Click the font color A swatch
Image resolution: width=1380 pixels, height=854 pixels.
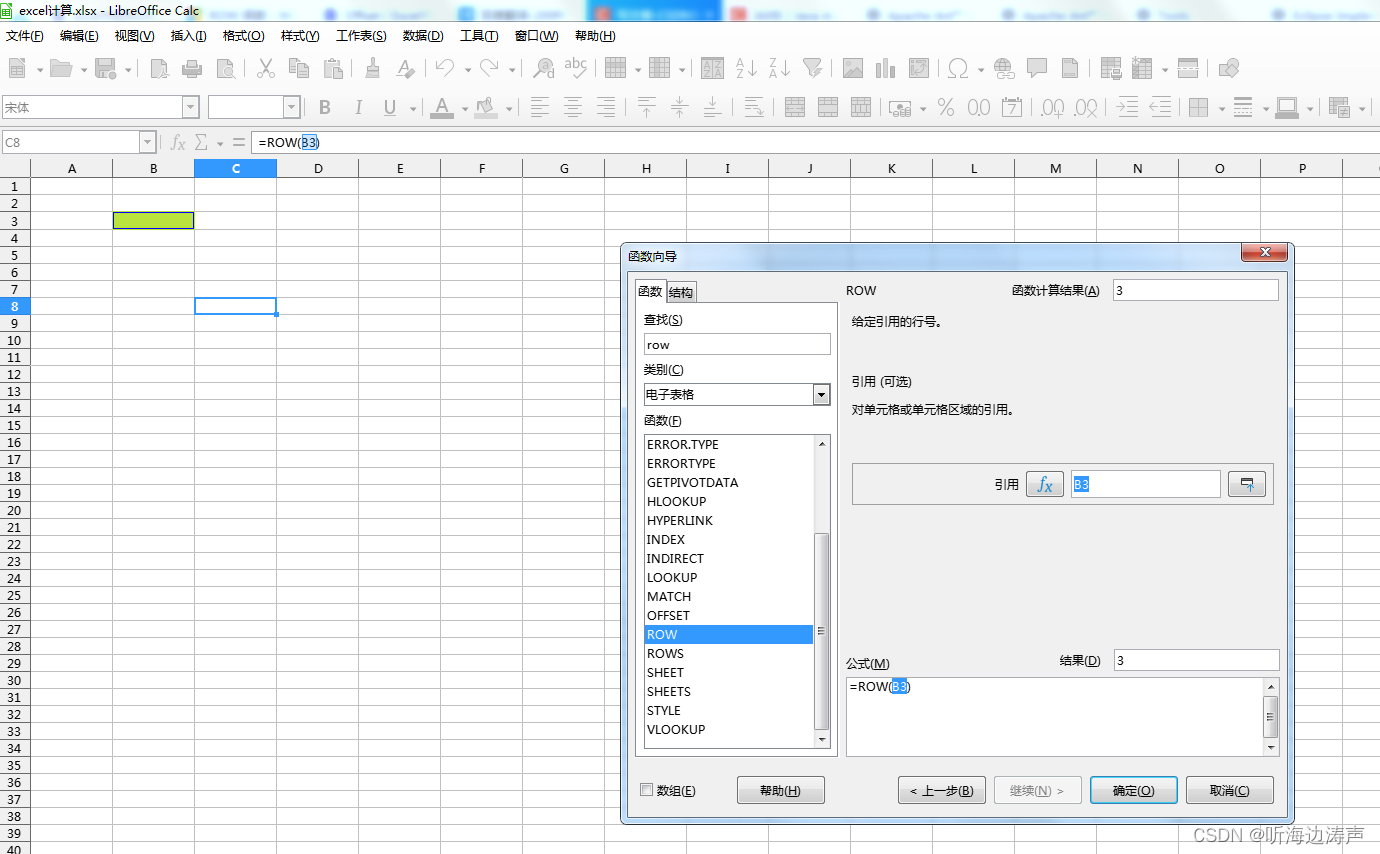tap(443, 107)
